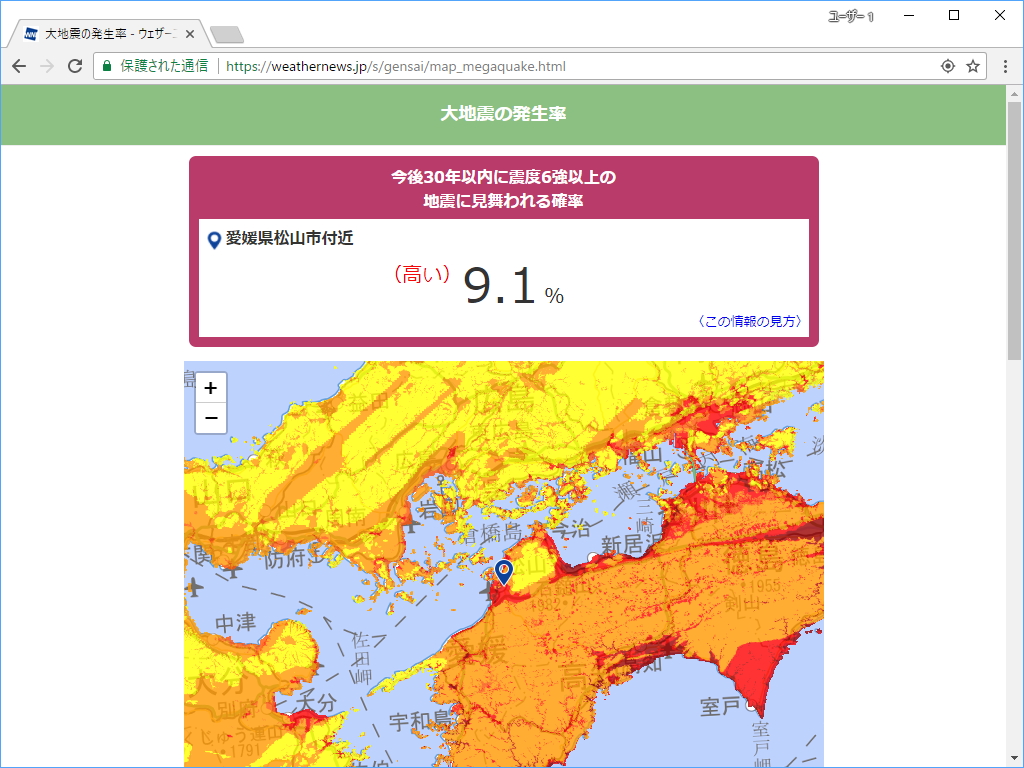Click the forward navigation arrow
Screen dimensions: 1024x768
coord(46,65)
